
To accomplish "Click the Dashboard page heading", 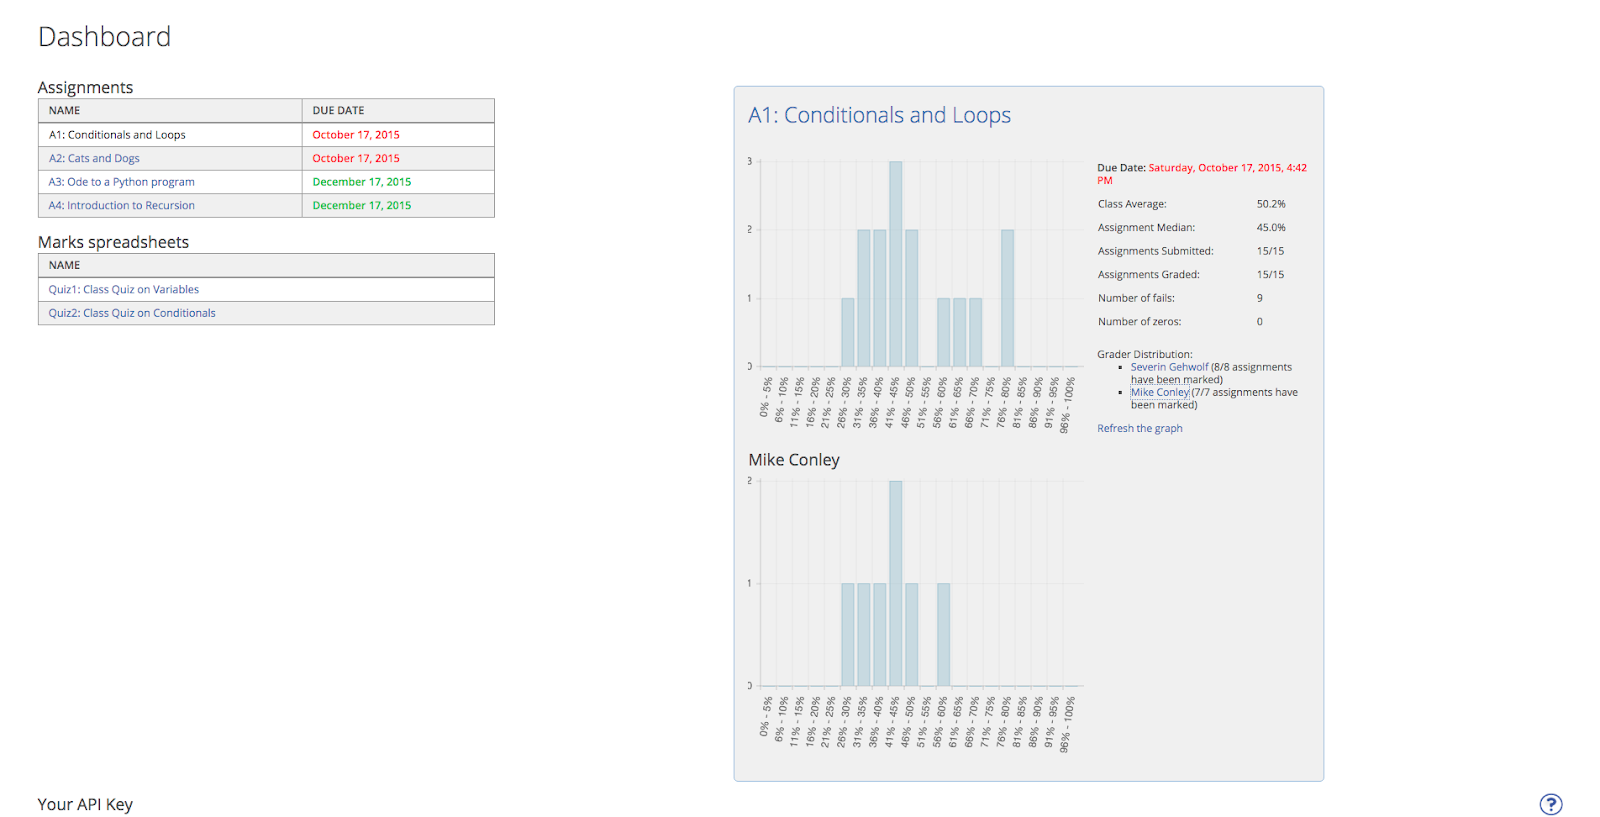I will [x=104, y=37].
